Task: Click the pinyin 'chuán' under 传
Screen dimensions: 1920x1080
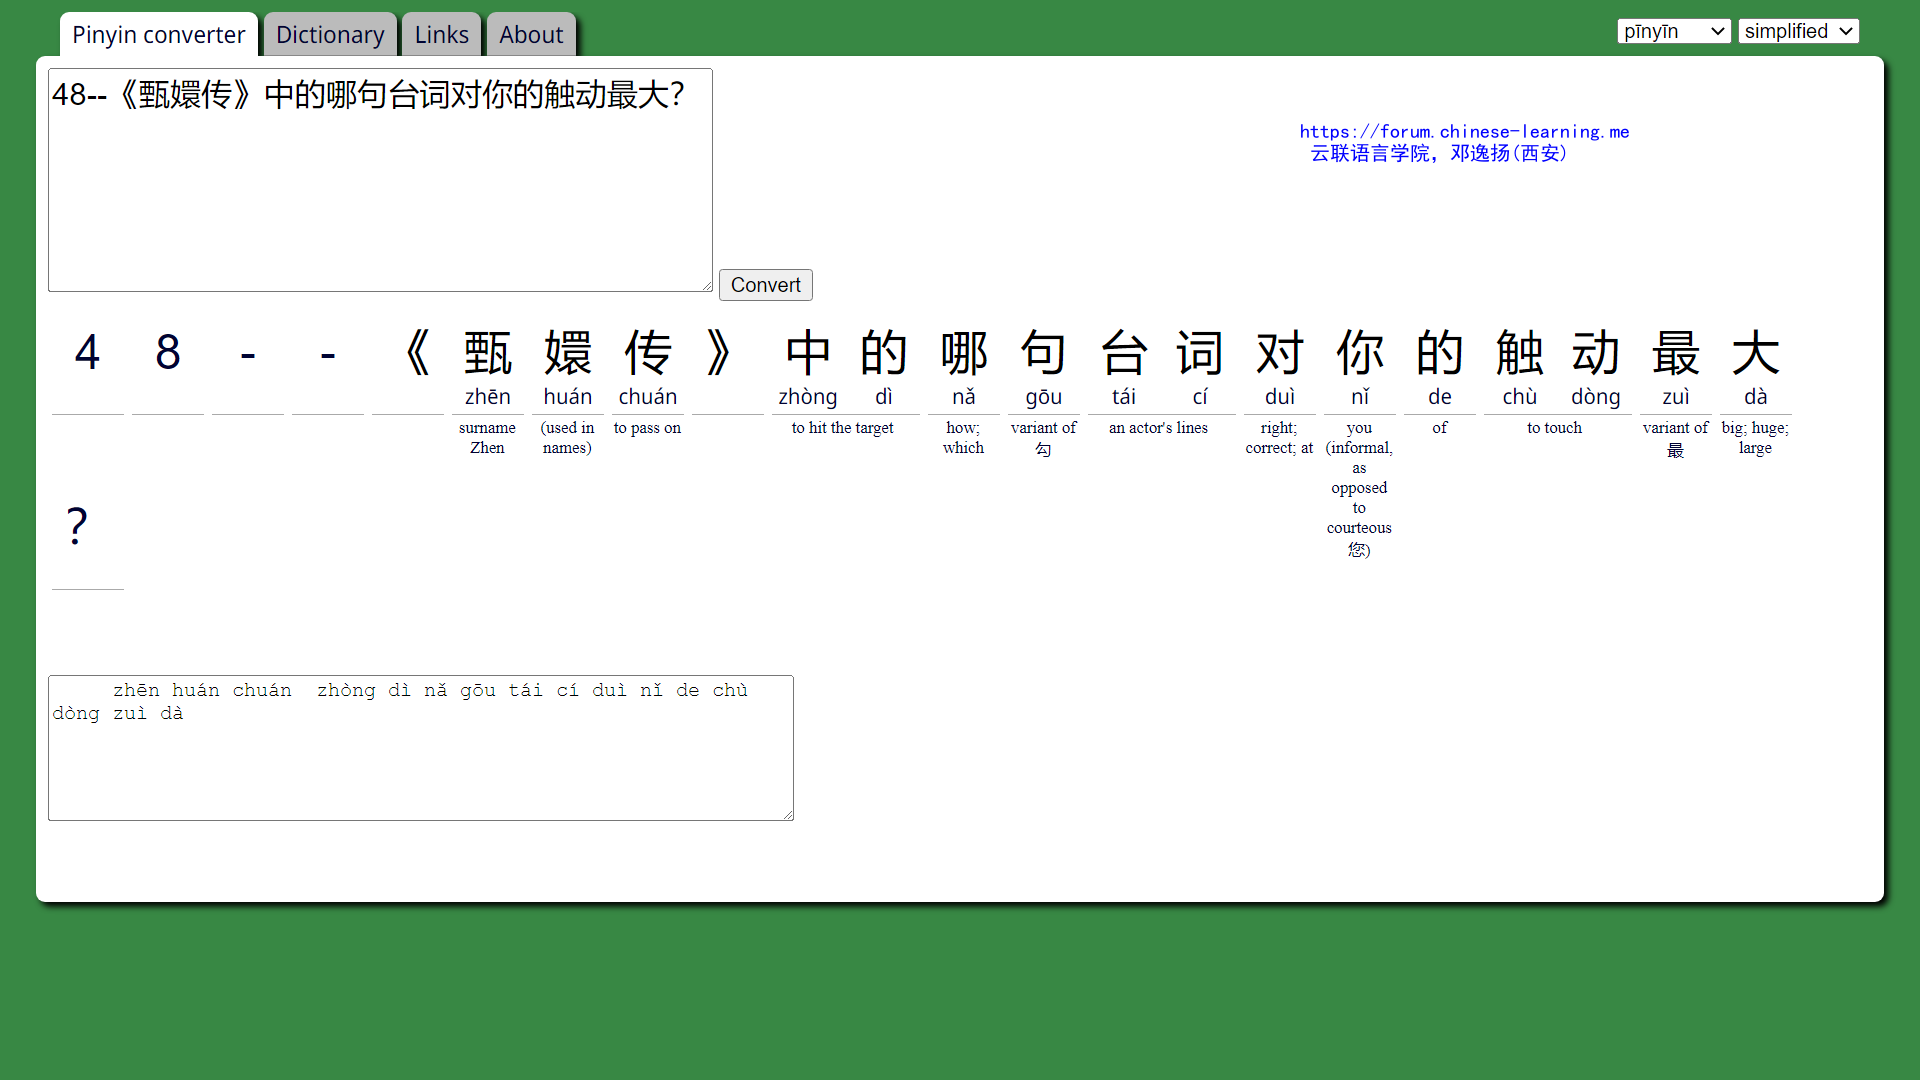Action: 648,397
